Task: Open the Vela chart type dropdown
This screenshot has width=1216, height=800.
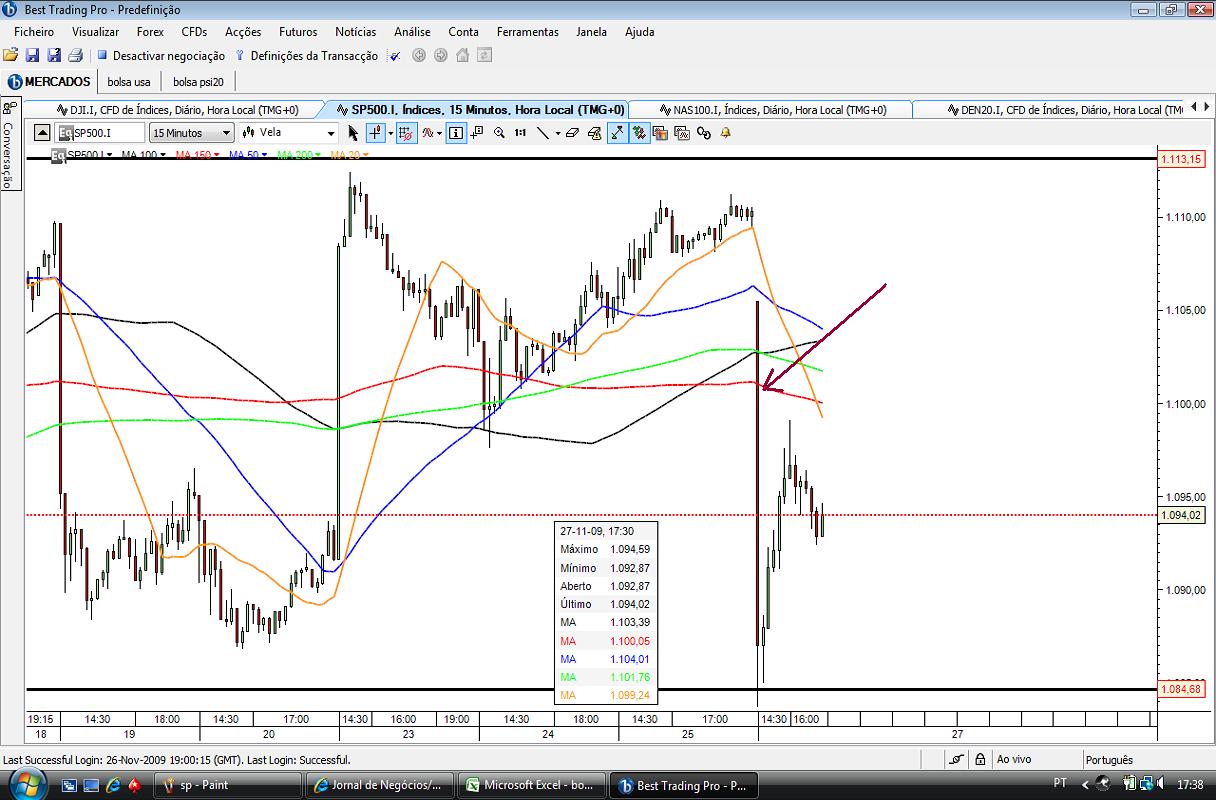Action: coord(287,132)
